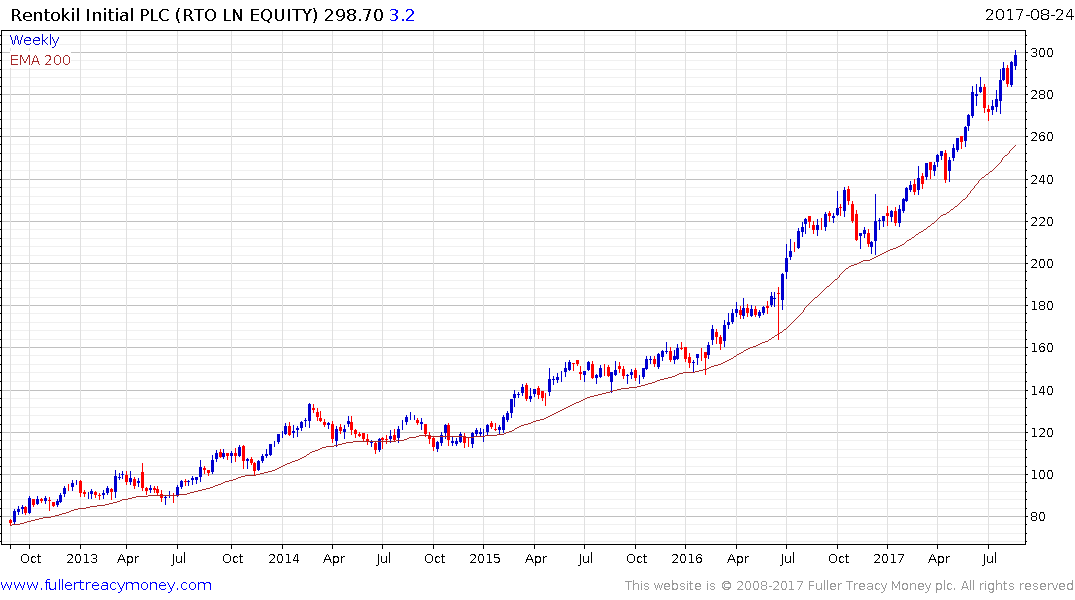Click the 160 price axis label
This screenshot has height=600, width=1075.
tap(1041, 348)
